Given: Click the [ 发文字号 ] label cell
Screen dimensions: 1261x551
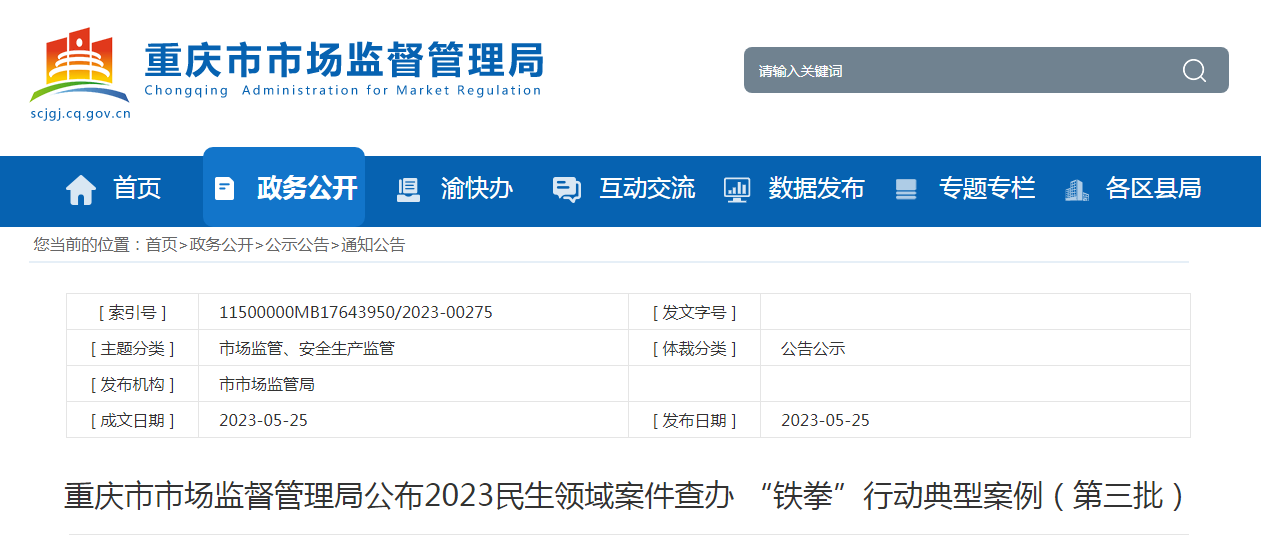Looking at the screenshot, I should (694, 312).
